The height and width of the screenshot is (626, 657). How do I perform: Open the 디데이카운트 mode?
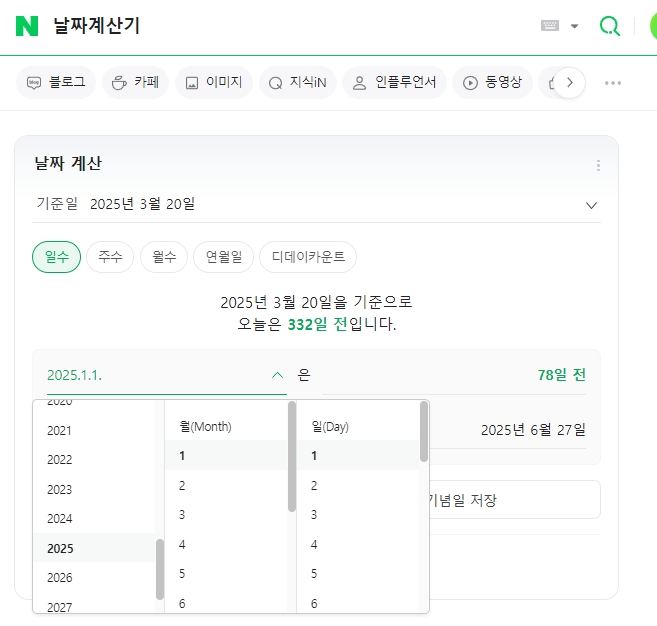point(308,257)
